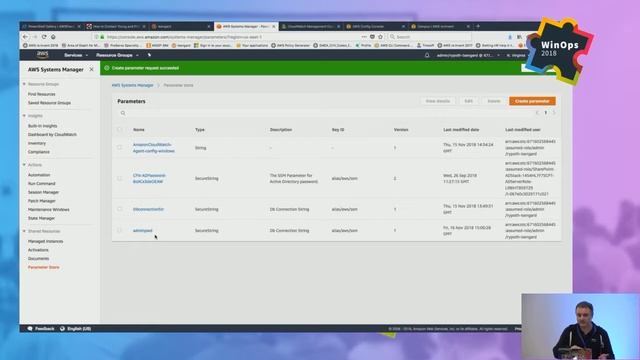
Task: Close the AWS Systems Manager side panel
Action: [x=91, y=69]
